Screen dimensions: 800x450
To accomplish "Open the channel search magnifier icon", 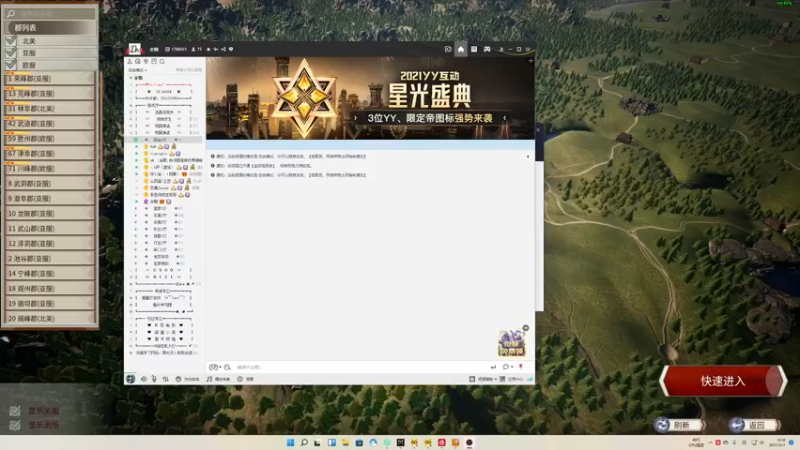I will [162, 61].
